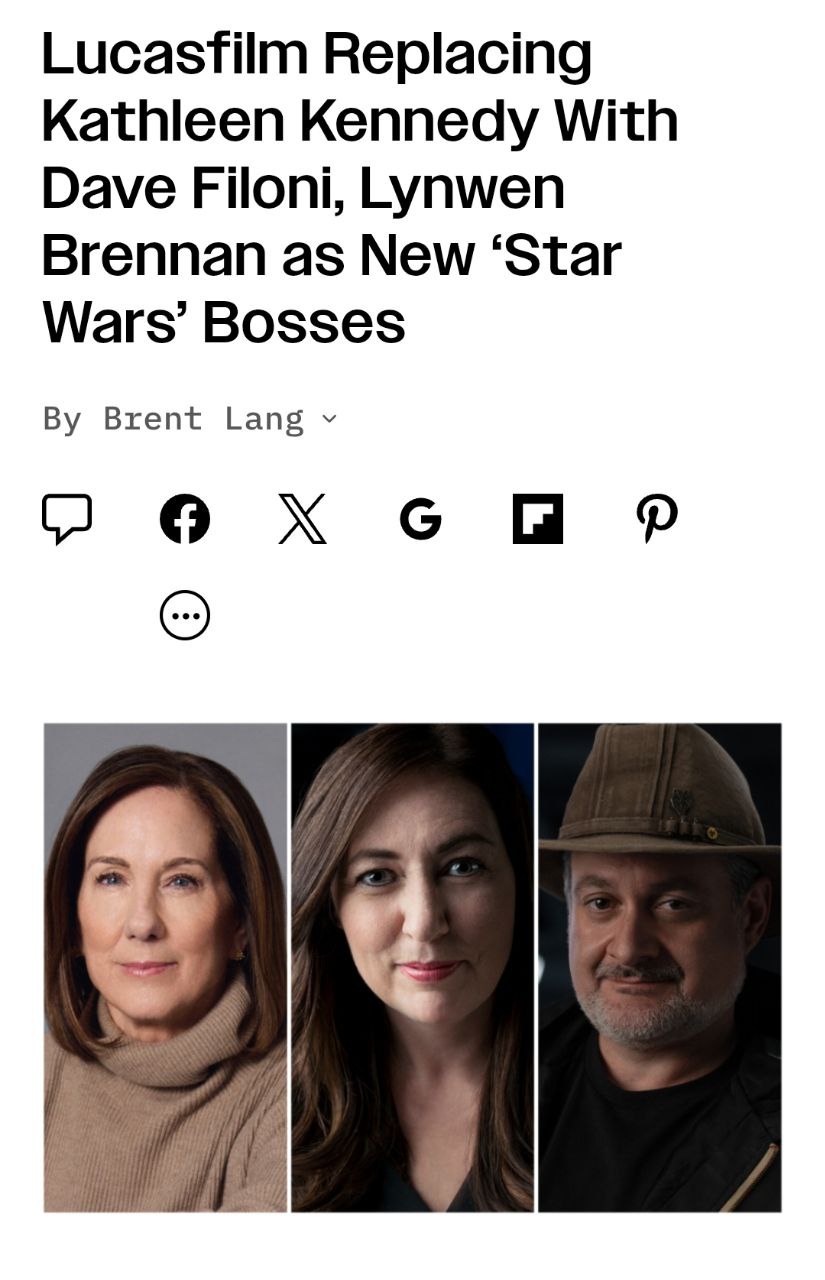Click the 'By' byline label
Viewport: 825px width, 1280px height.
[62, 418]
